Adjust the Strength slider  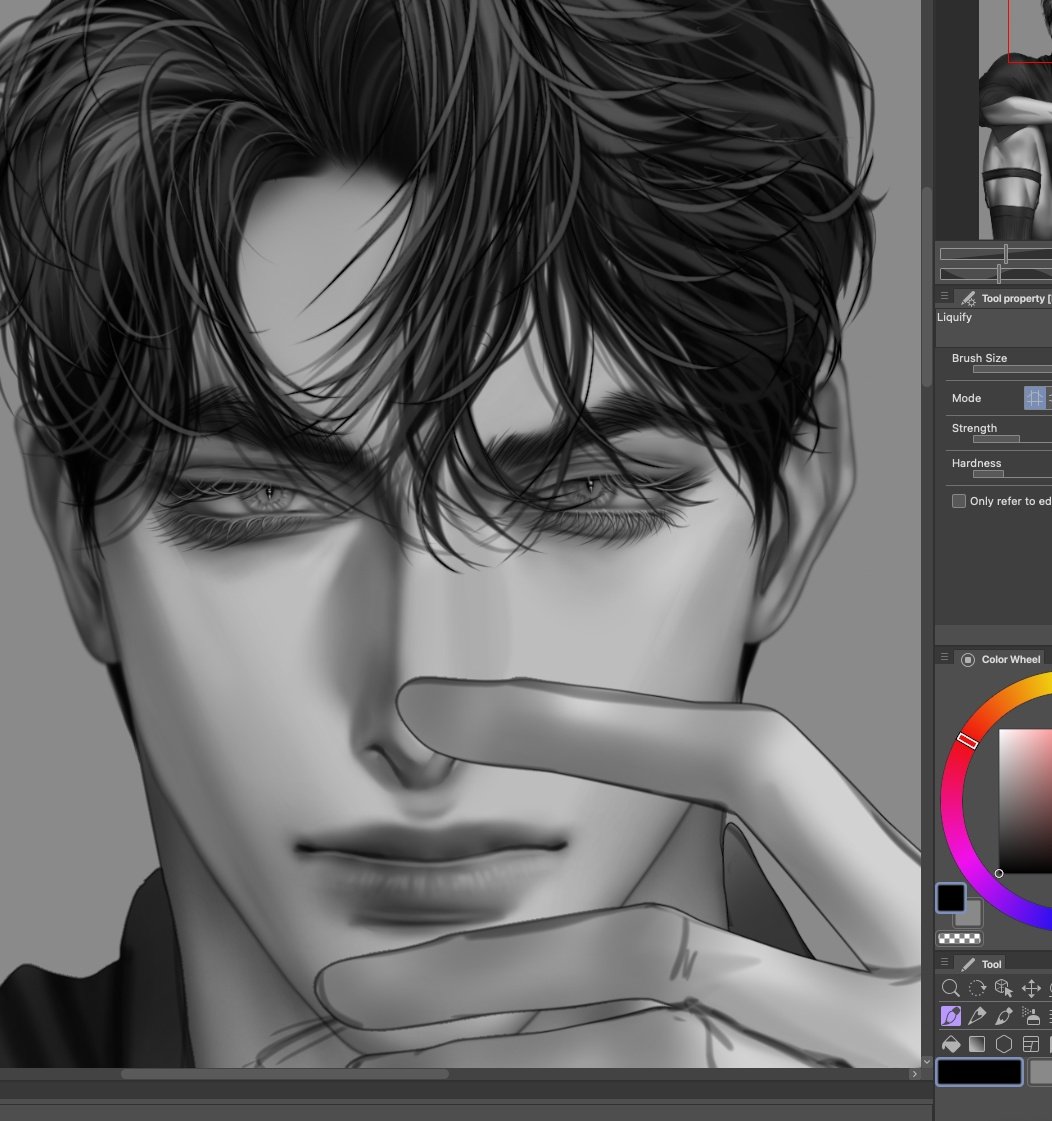(x=1012, y=439)
